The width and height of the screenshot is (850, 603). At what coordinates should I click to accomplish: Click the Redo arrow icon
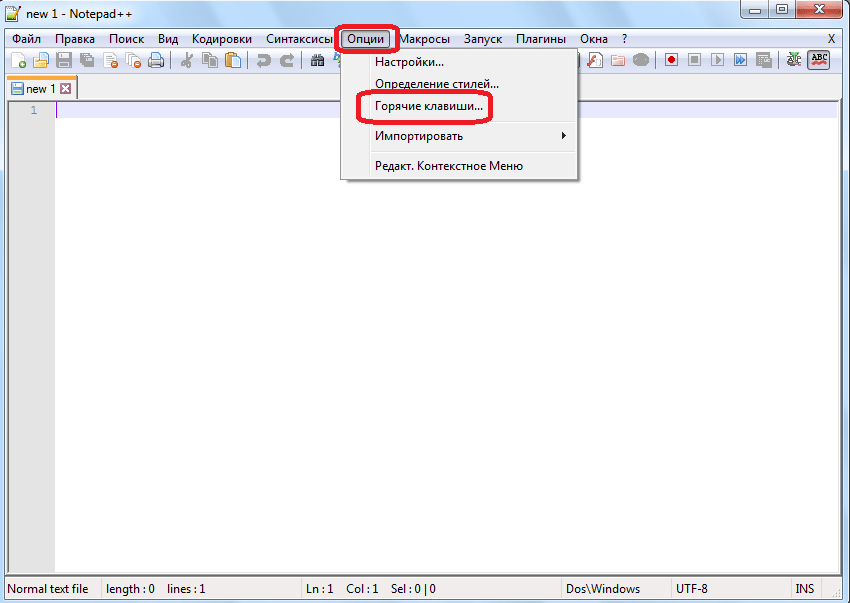point(287,60)
